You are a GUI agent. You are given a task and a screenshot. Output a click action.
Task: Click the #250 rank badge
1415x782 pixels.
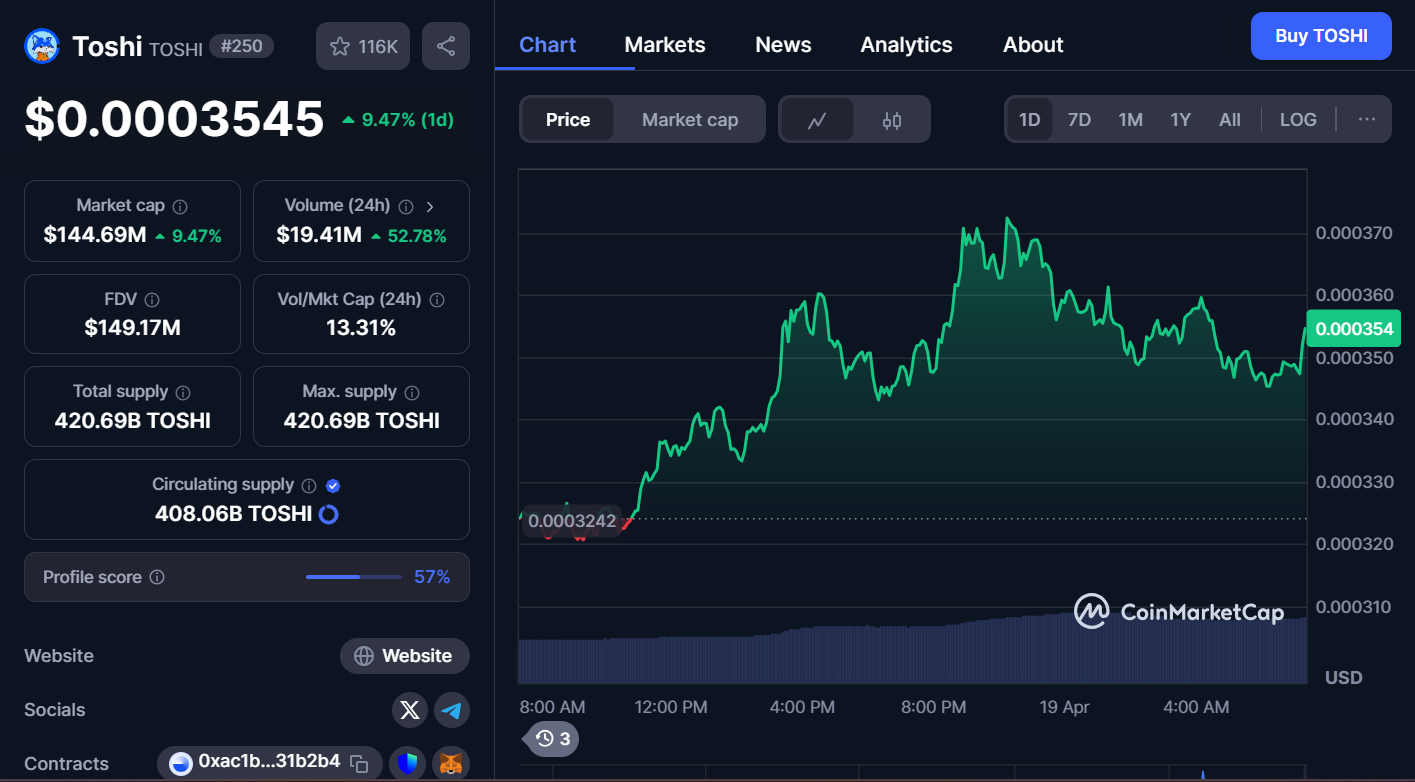point(241,46)
